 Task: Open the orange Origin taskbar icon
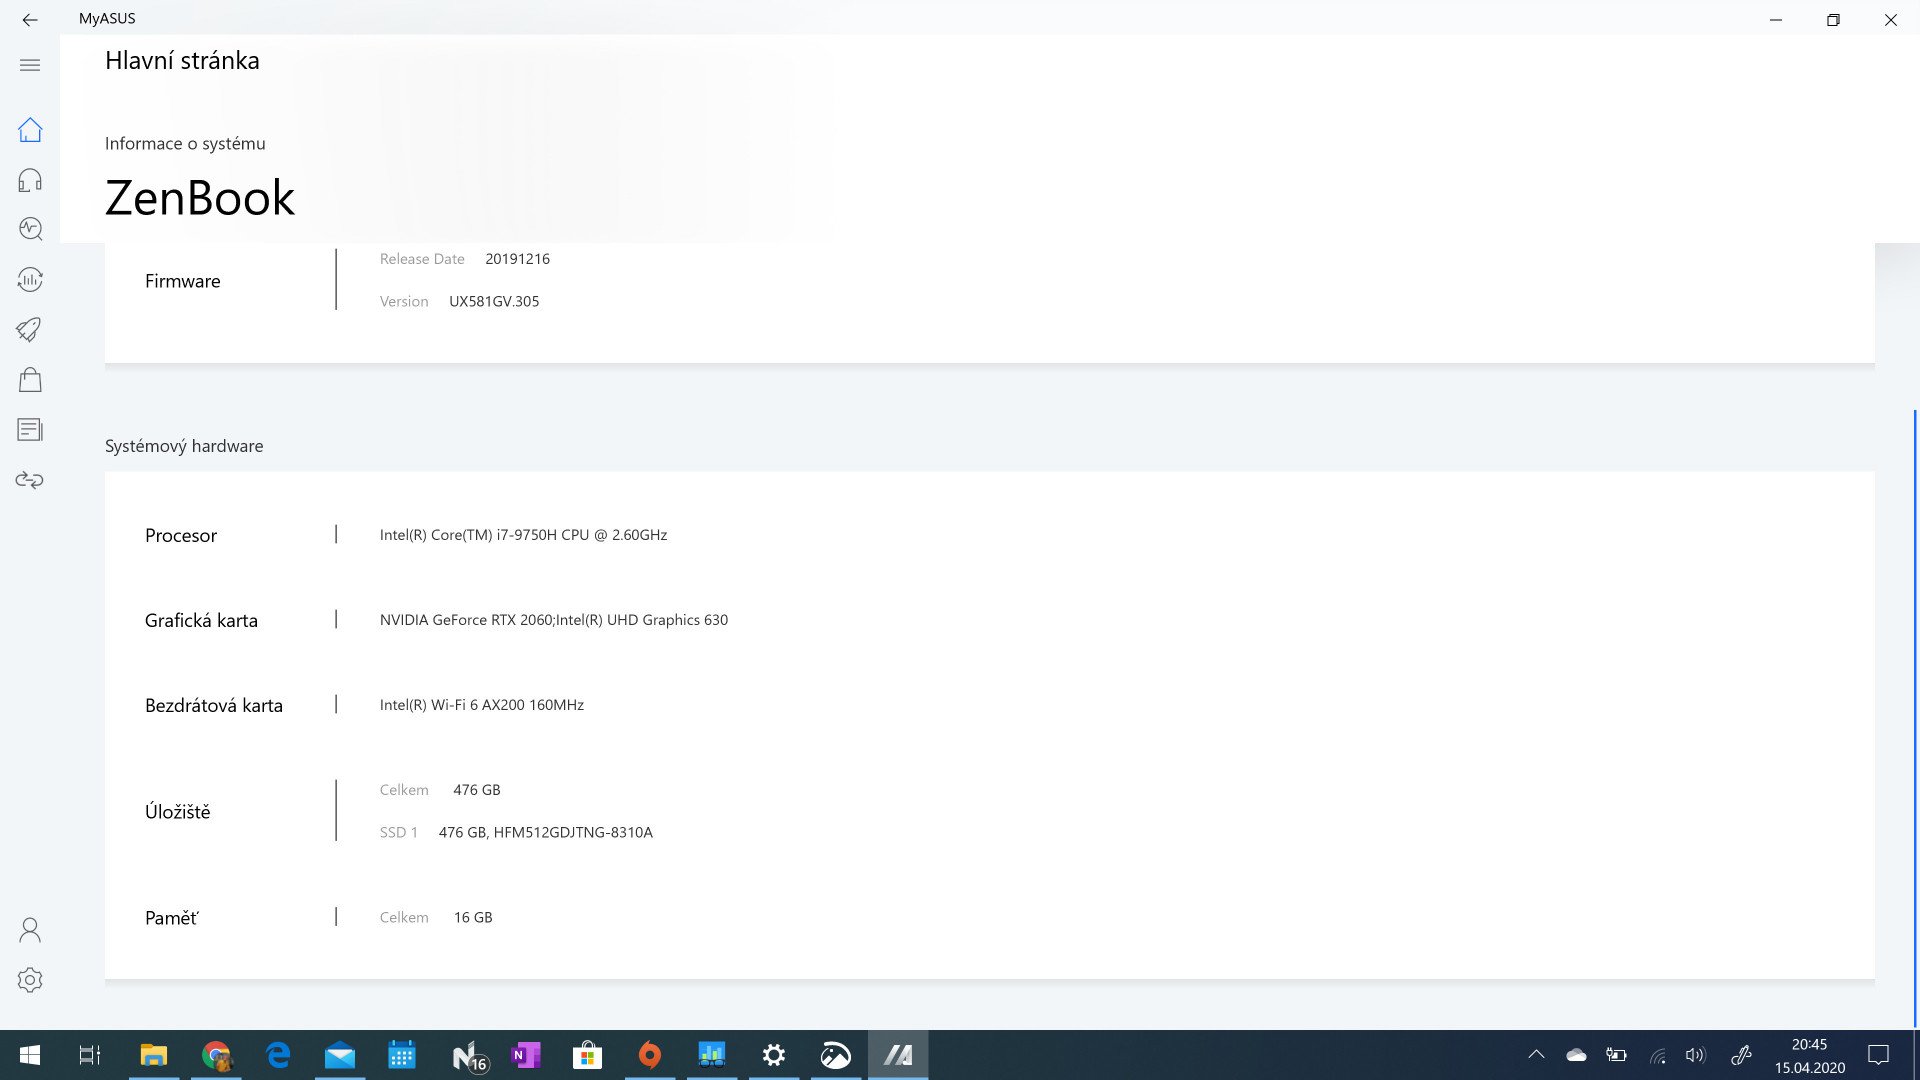point(650,1055)
